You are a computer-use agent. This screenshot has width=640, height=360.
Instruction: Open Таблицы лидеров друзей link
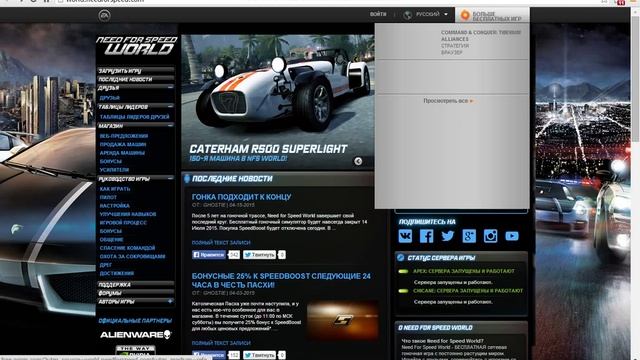[134, 117]
